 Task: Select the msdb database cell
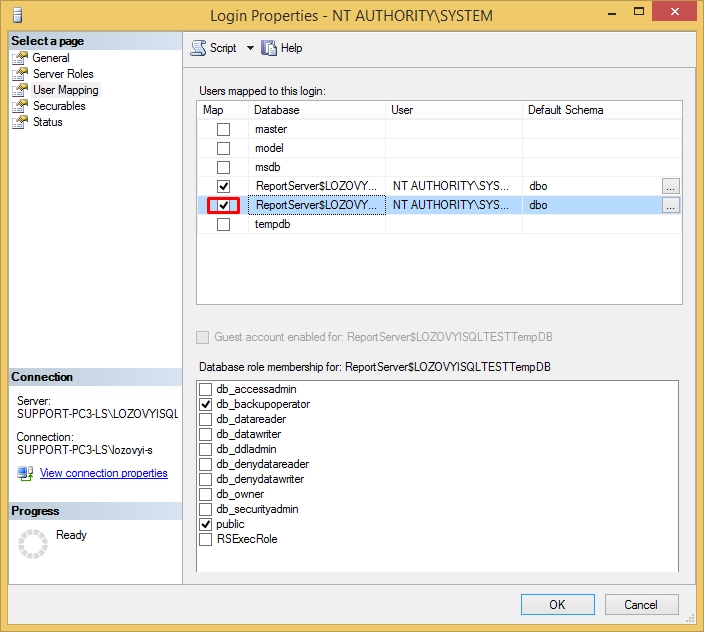317,167
